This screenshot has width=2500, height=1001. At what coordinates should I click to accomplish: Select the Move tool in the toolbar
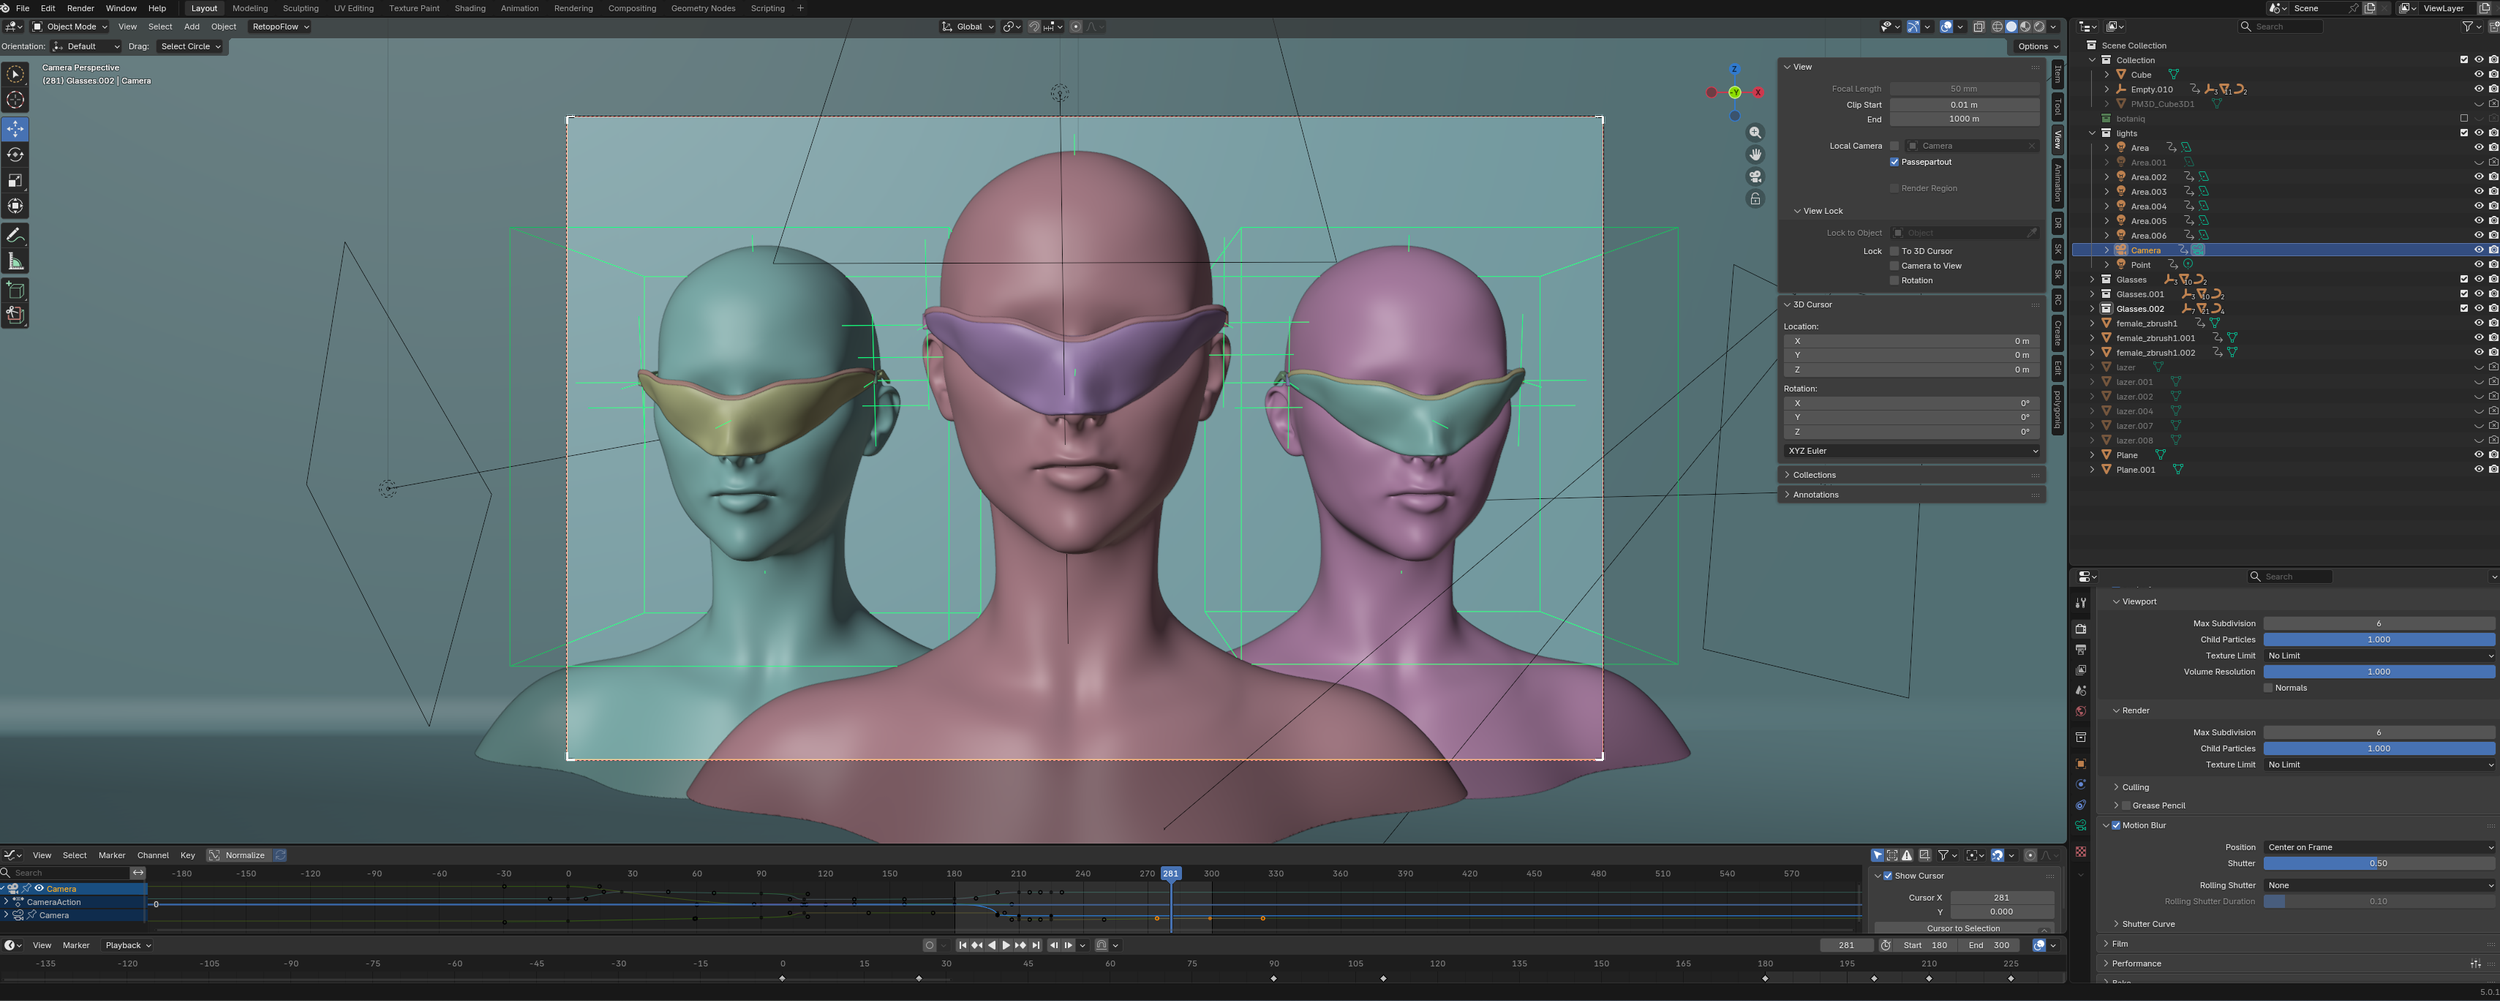[15, 128]
